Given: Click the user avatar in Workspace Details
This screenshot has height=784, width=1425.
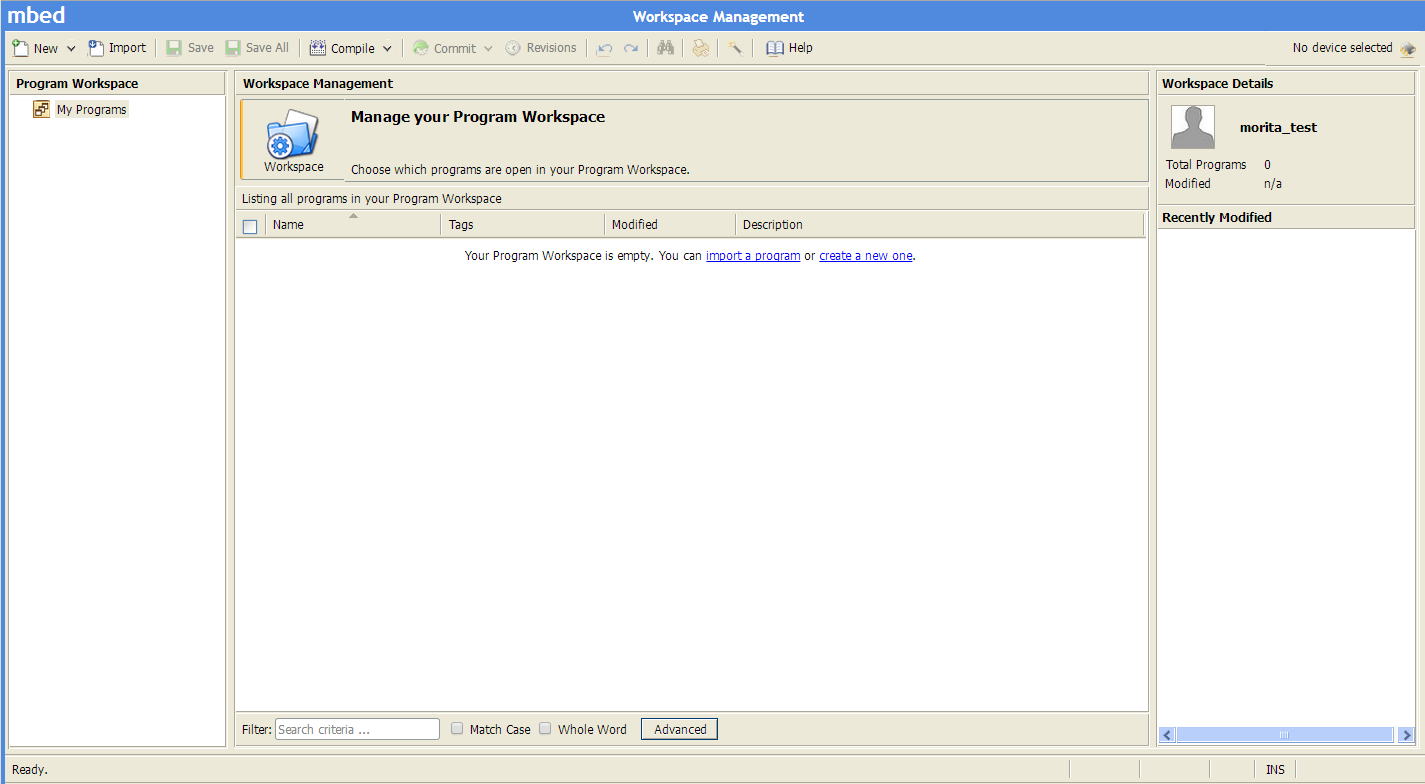Looking at the screenshot, I should click(1193, 127).
